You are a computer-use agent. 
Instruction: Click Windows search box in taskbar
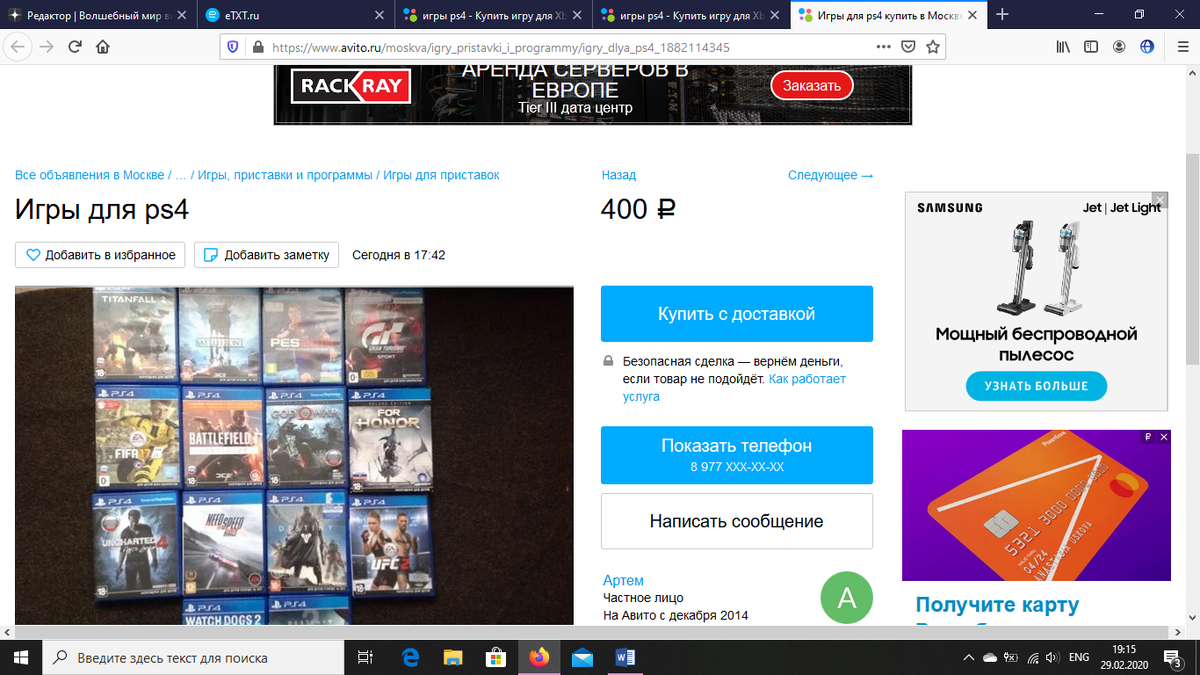click(x=193, y=658)
